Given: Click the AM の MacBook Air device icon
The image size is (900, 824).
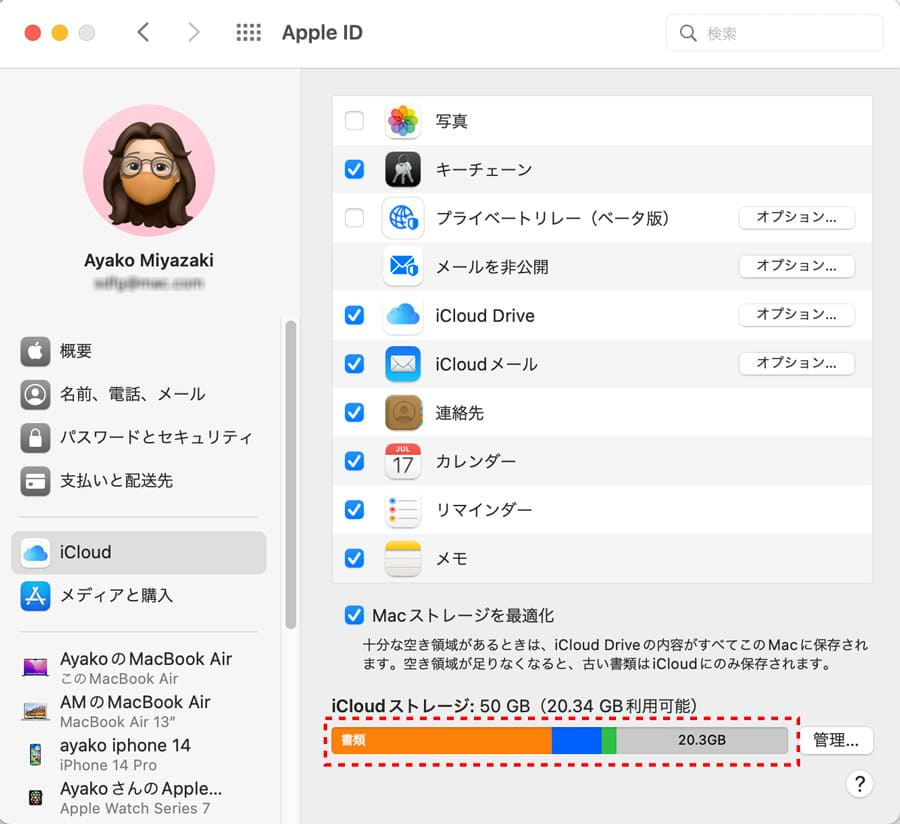Looking at the screenshot, I should coord(36,711).
